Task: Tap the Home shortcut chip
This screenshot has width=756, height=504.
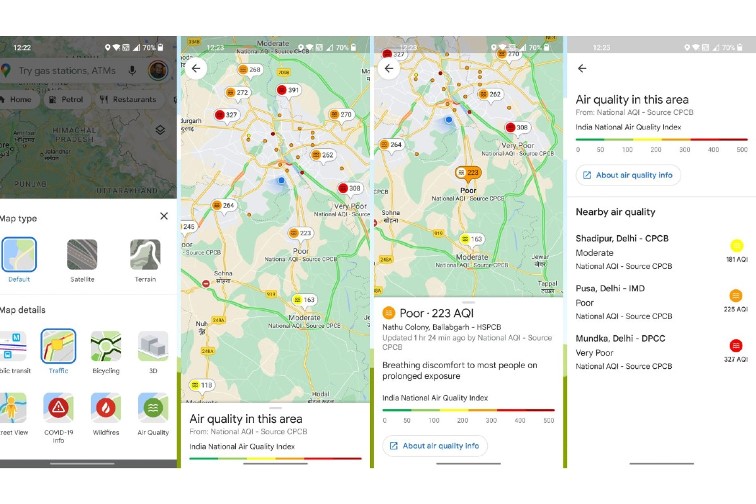Action: click(x=18, y=99)
